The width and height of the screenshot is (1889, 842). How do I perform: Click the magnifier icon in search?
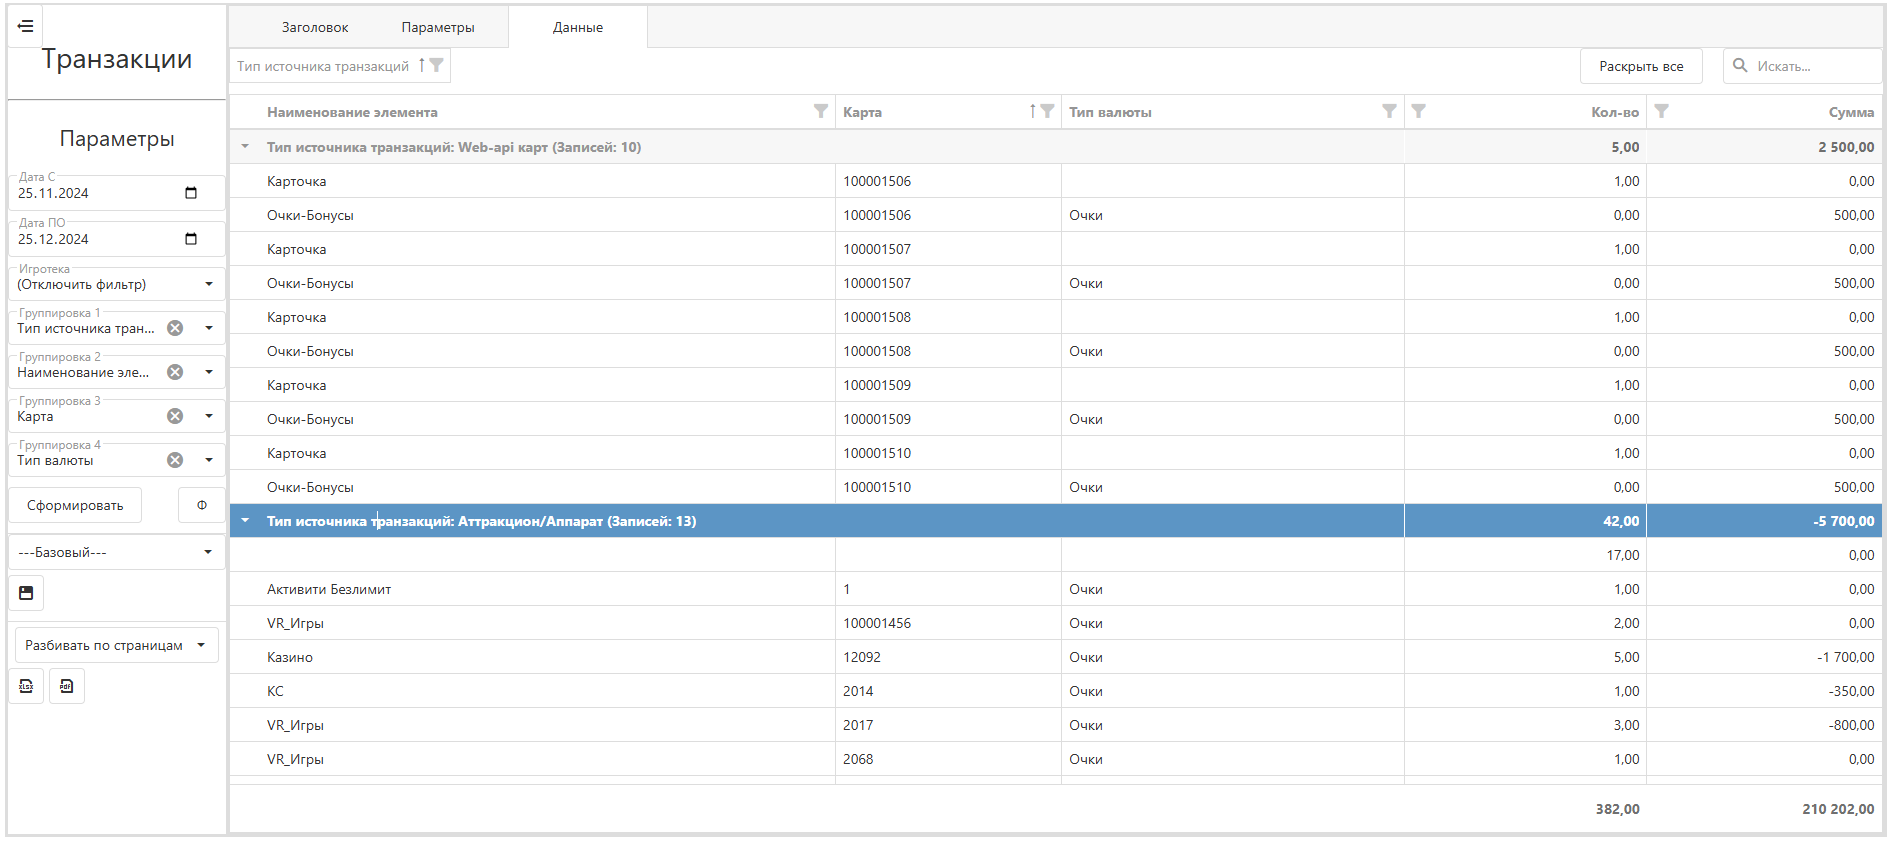[x=1740, y=65]
